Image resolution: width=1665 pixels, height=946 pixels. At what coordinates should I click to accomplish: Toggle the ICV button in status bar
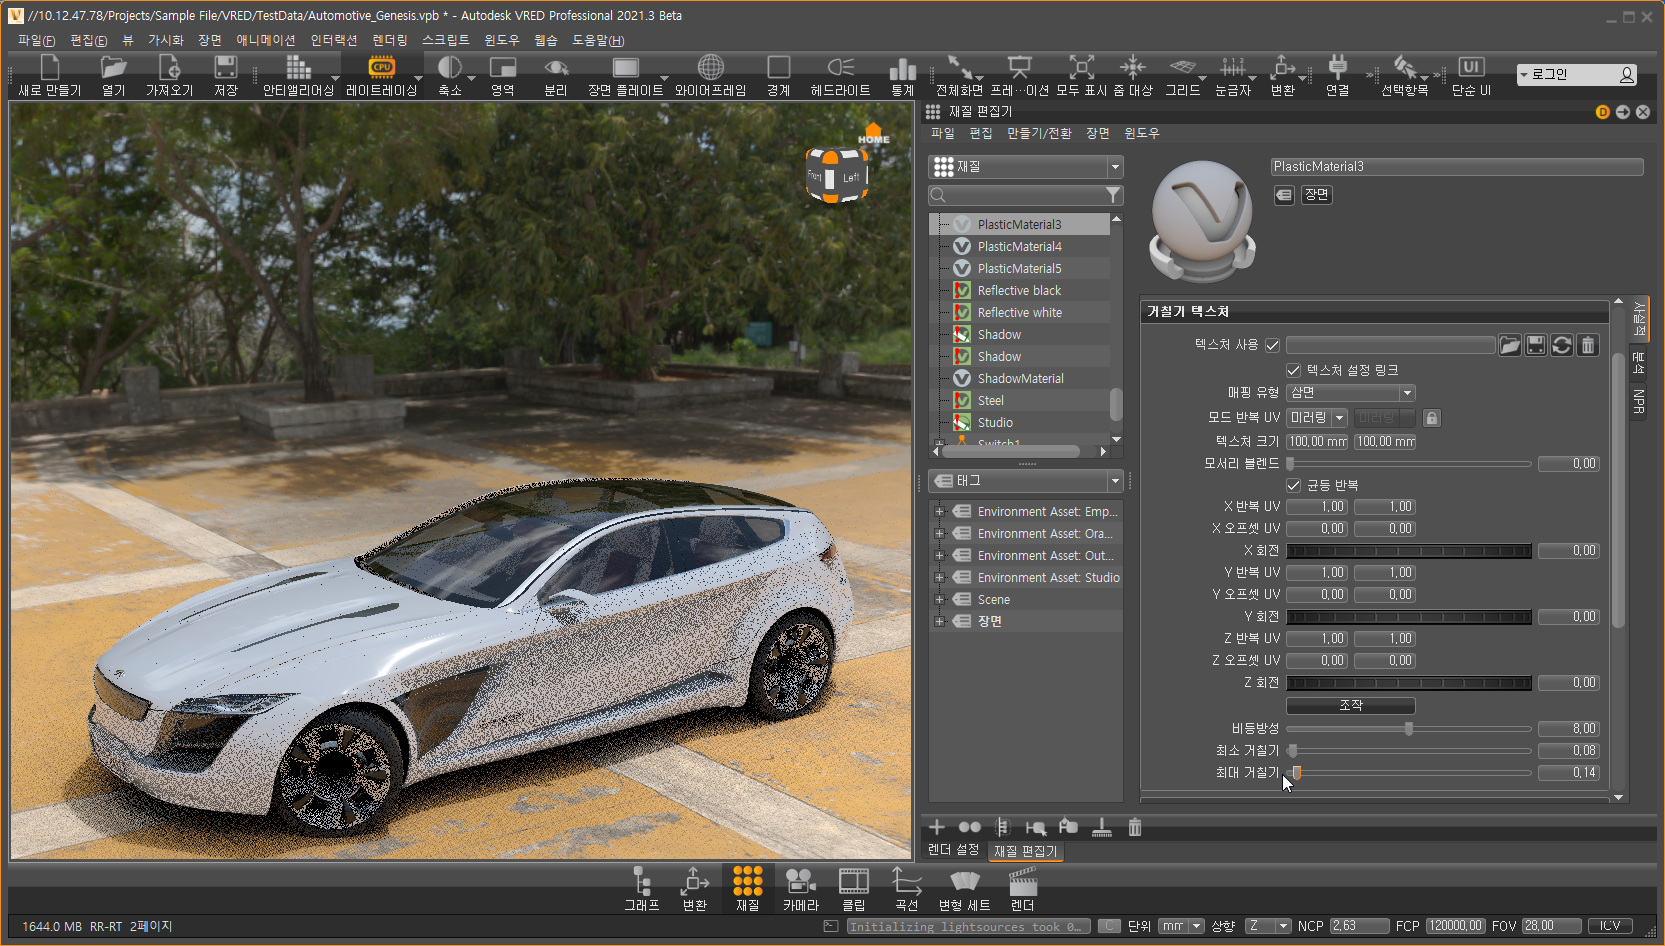[1610, 926]
